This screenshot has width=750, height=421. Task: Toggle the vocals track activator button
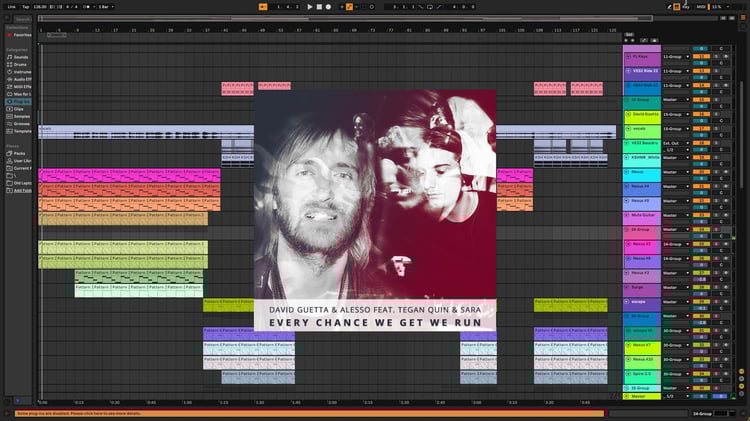pos(701,129)
